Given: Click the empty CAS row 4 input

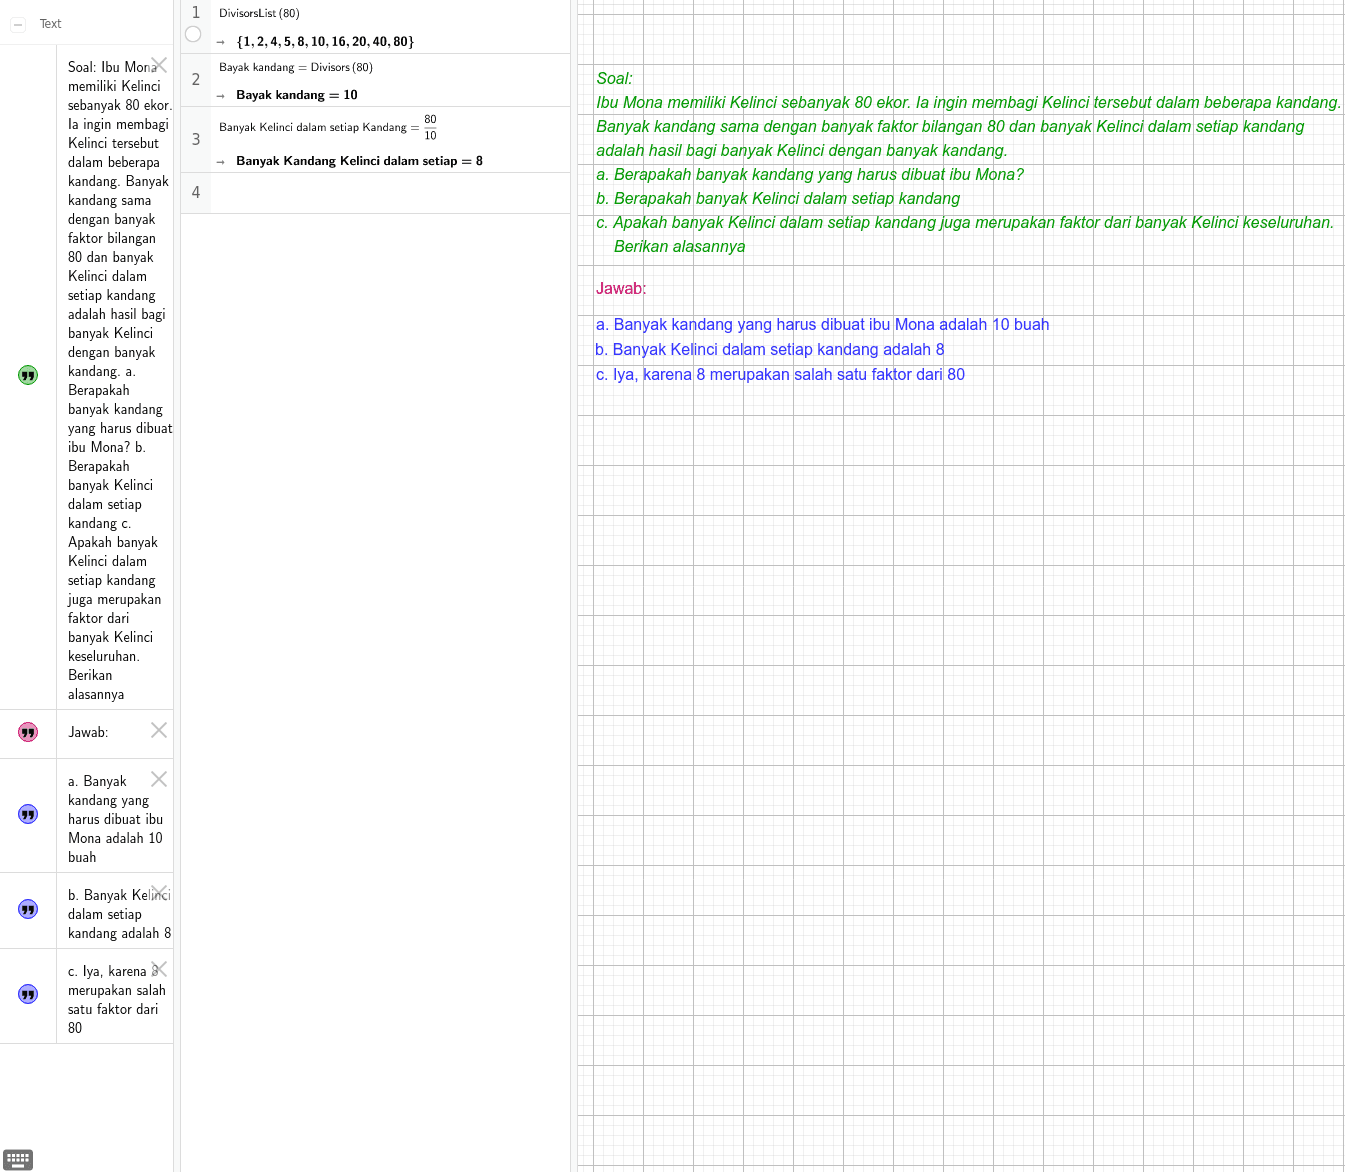Looking at the screenshot, I should pos(390,193).
